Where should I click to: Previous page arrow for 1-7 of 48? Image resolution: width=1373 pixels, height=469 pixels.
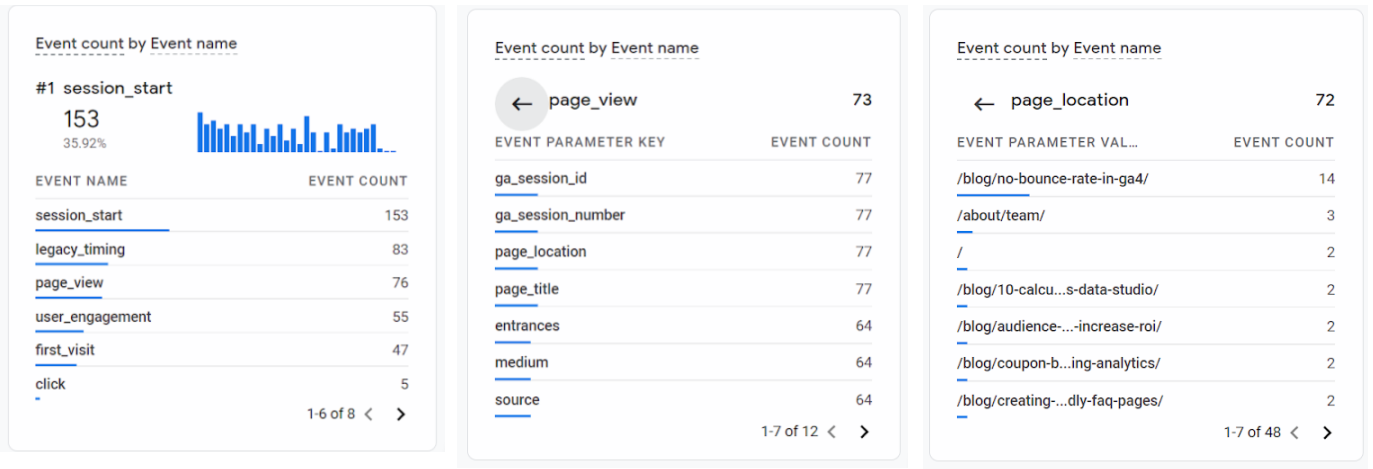(1294, 433)
